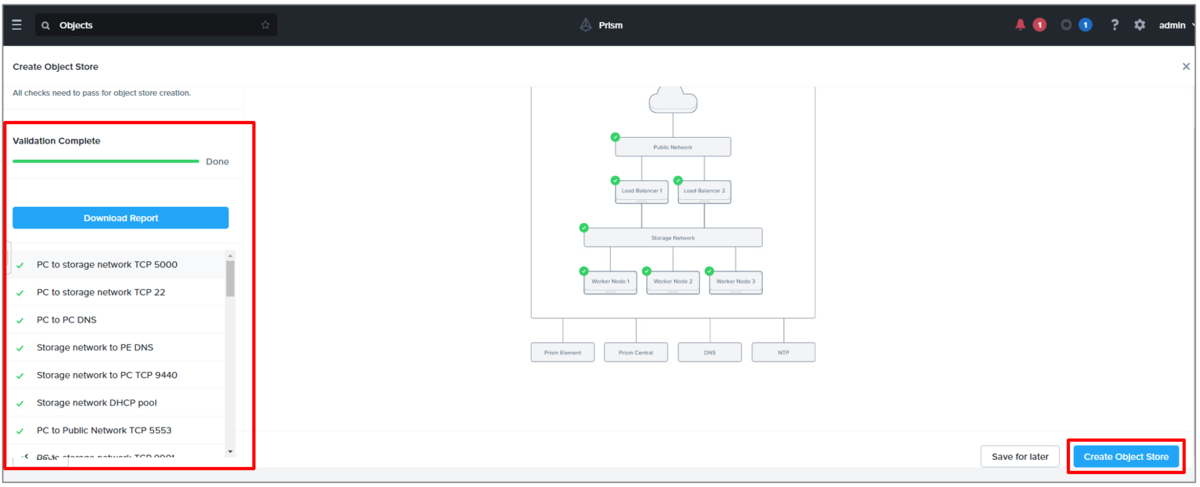Click the Worker Node 3 diagram box

coord(736,282)
